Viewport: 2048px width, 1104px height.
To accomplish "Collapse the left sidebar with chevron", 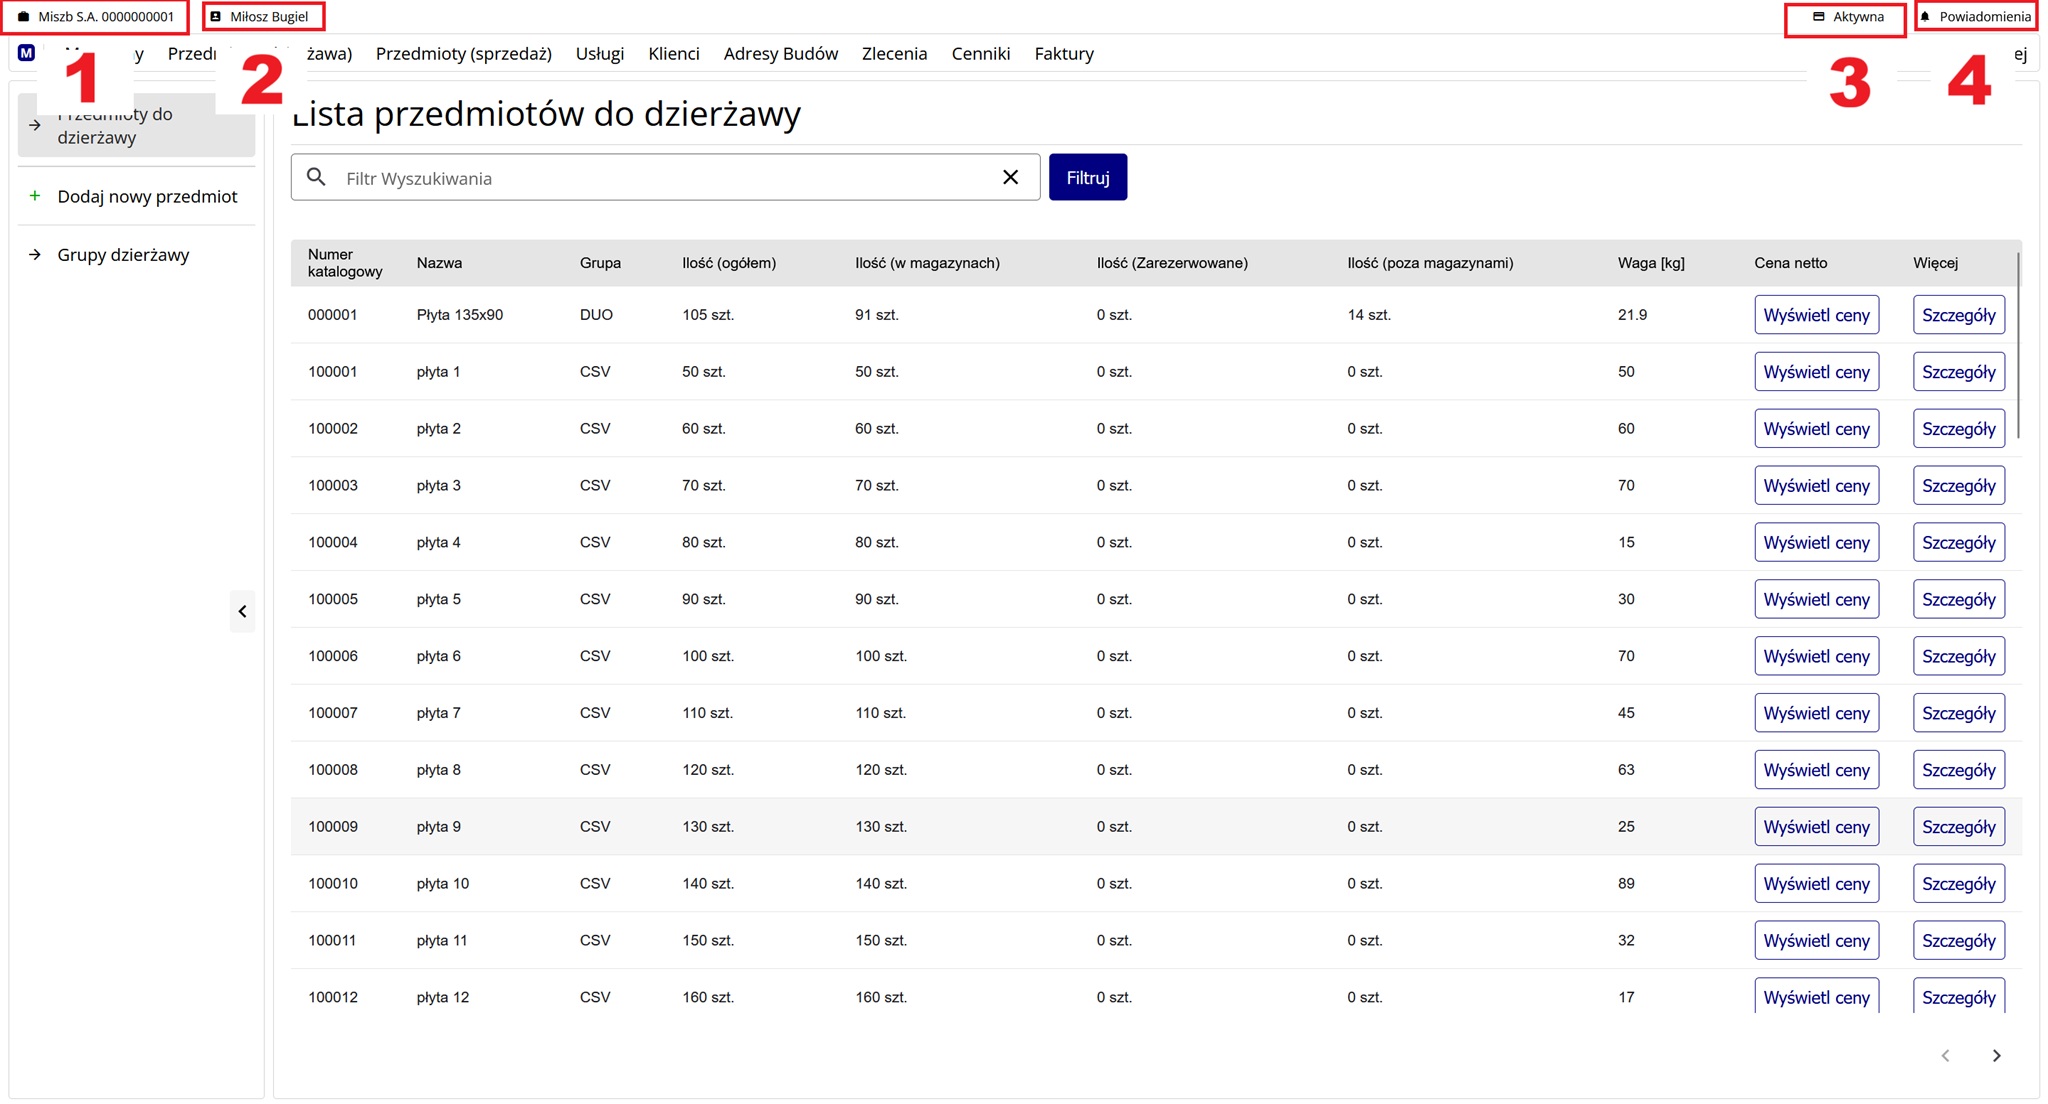I will tap(242, 611).
